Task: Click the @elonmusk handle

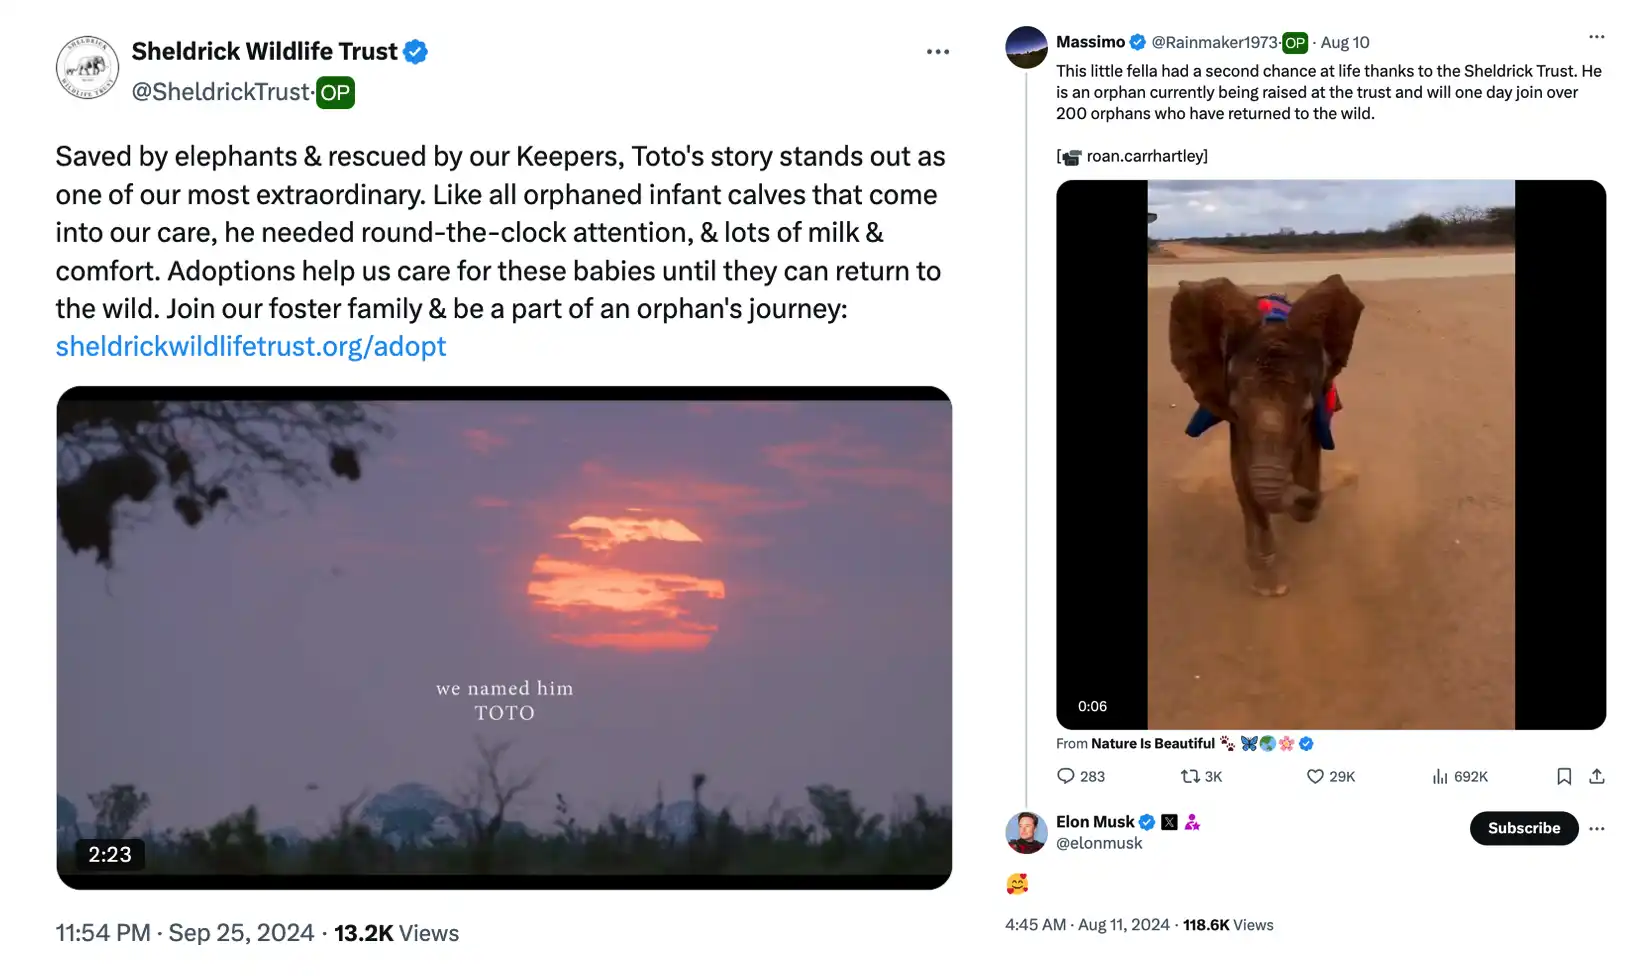Action: (1099, 843)
